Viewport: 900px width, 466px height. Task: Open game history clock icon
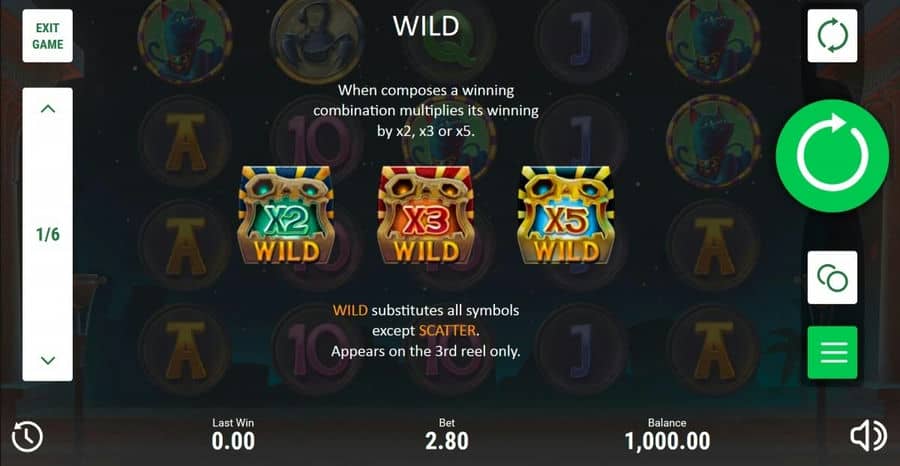[27, 437]
